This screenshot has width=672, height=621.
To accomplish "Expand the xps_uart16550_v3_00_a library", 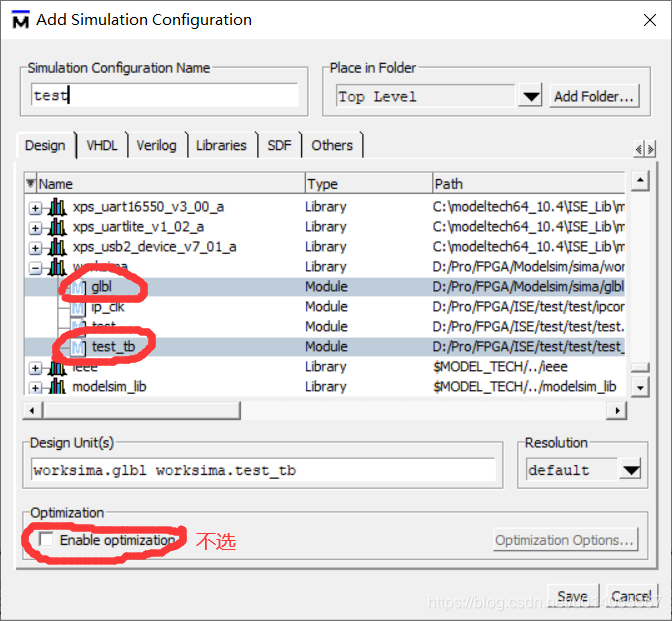I will (x=36, y=208).
